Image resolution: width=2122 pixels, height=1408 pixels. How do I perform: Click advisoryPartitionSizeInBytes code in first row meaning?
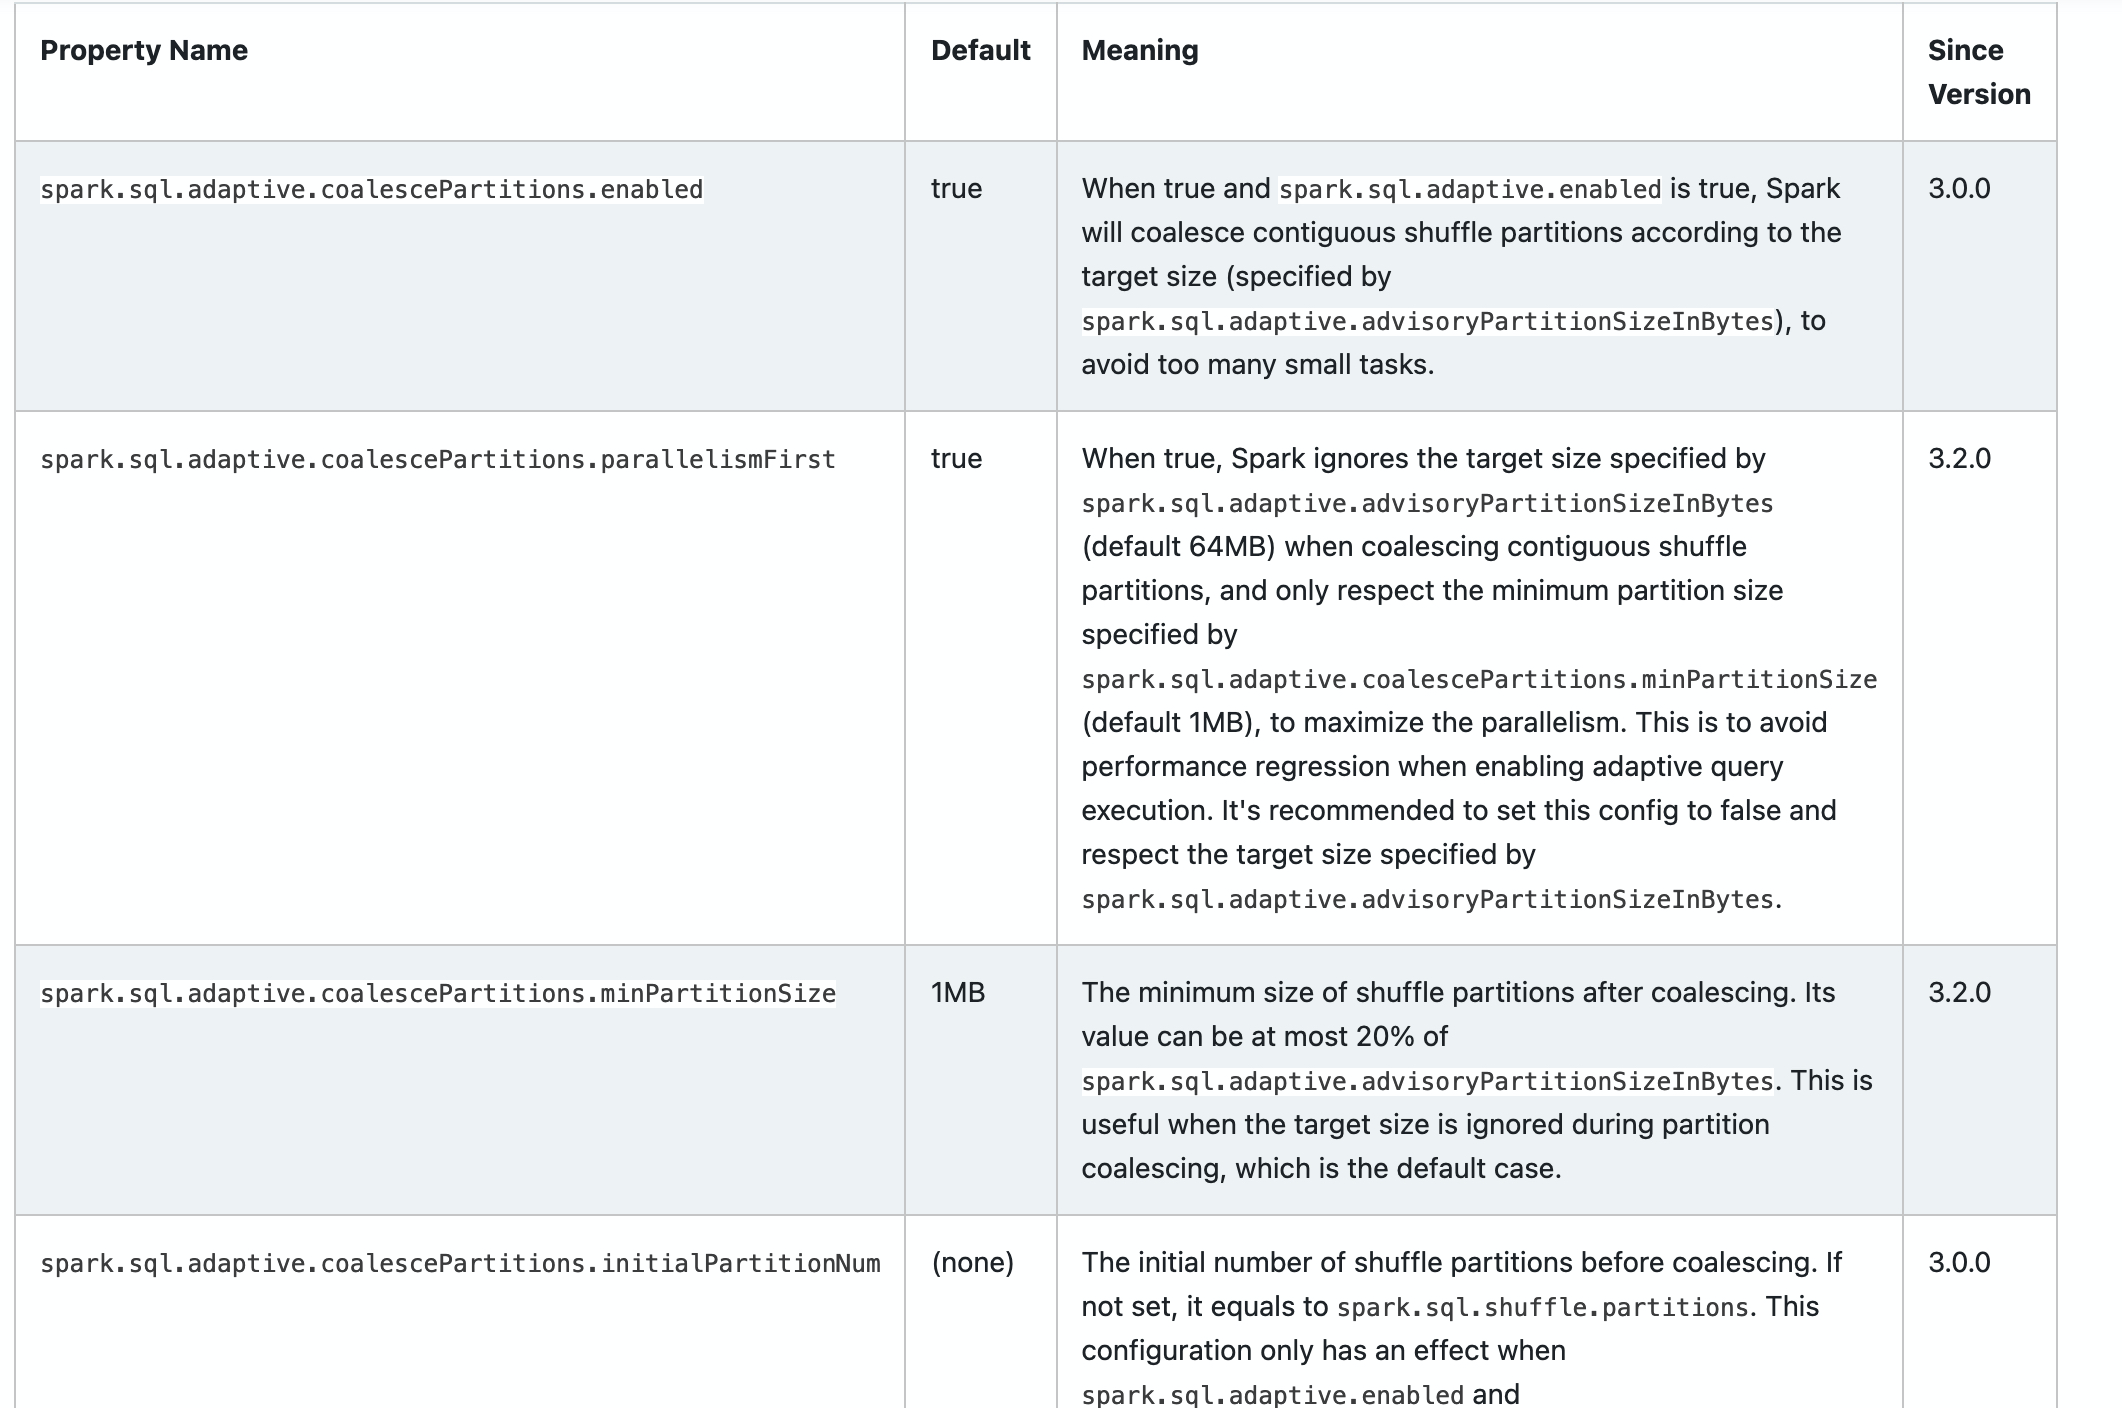[x=1427, y=321]
